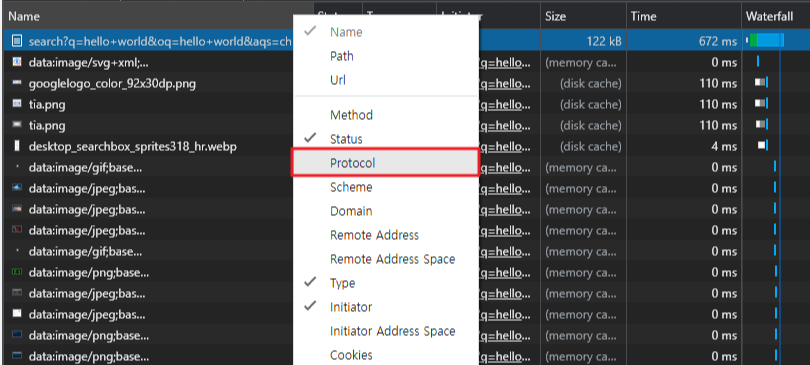Click the 672 ms time value
Image resolution: width=810 pixels, height=365 pixels.
coord(718,41)
